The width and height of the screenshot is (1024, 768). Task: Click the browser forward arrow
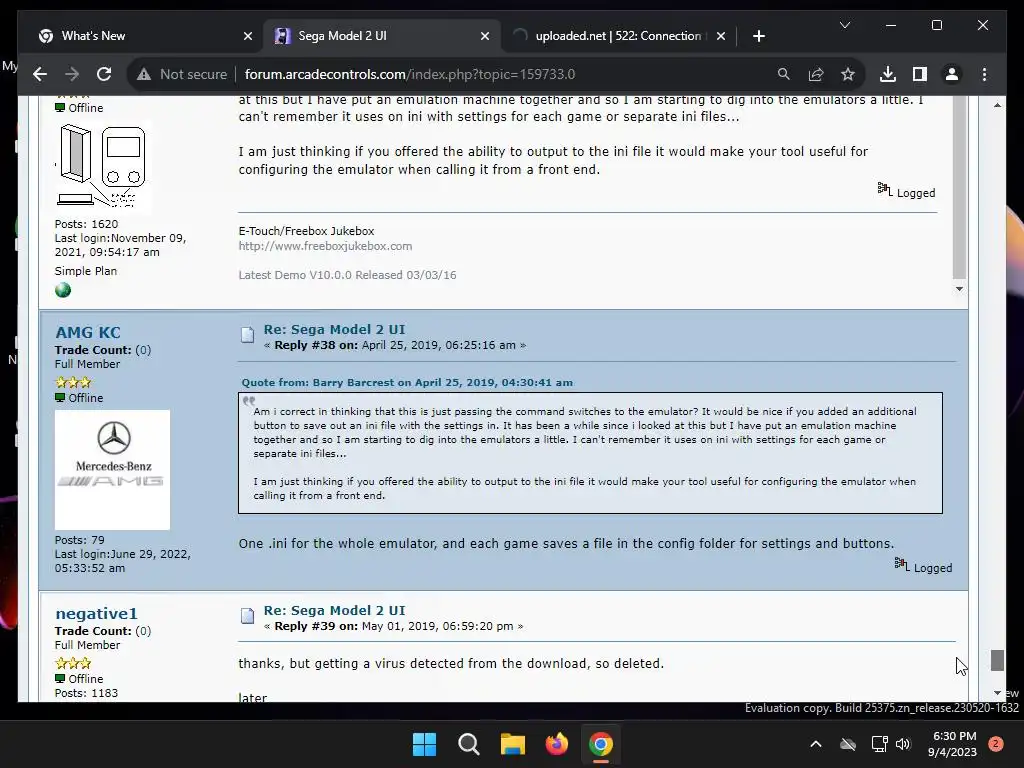pos(72,74)
